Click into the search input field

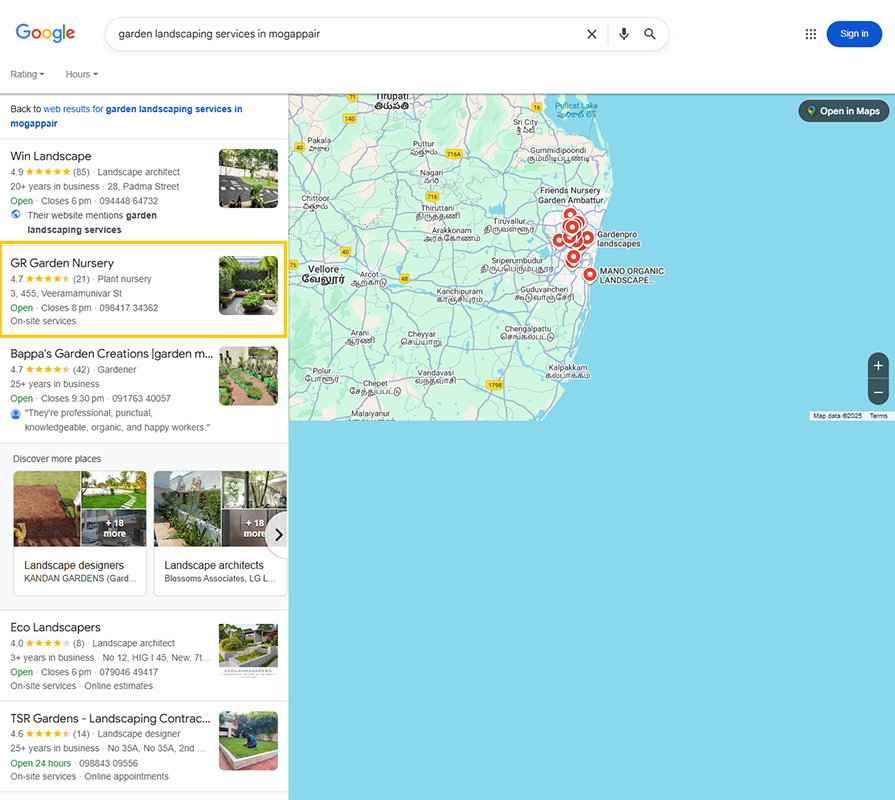340,34
